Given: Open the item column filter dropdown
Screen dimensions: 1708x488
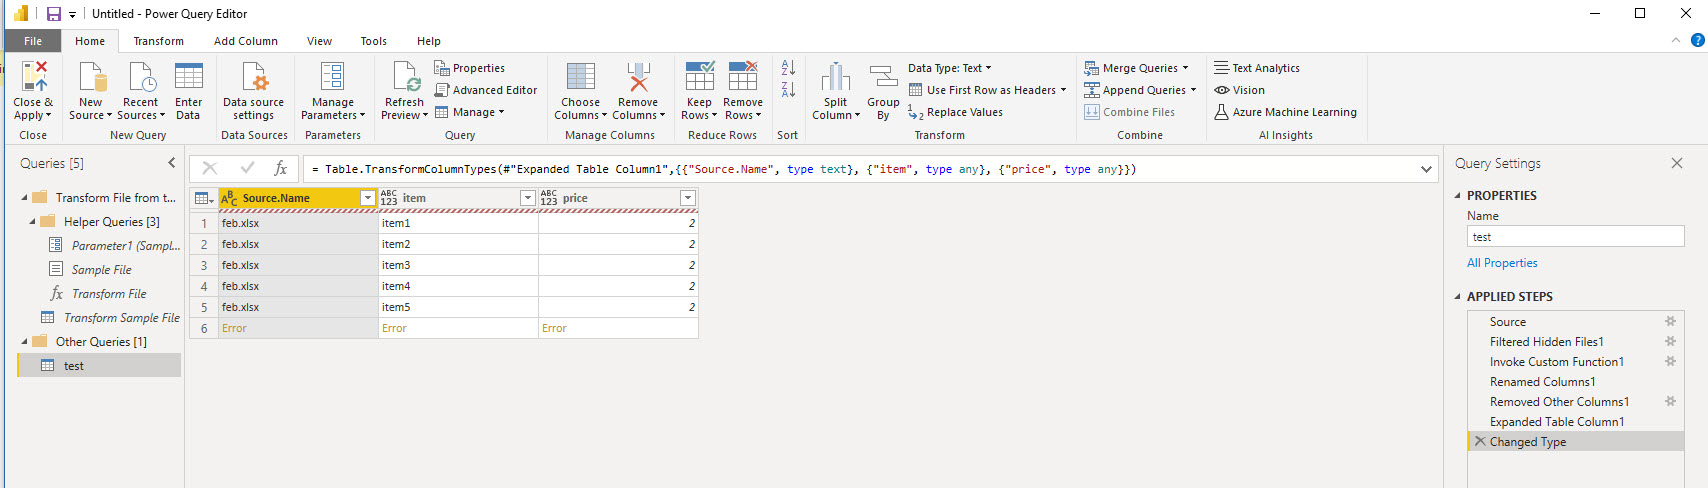Looking at the screenshot, I should coord(528,198).
